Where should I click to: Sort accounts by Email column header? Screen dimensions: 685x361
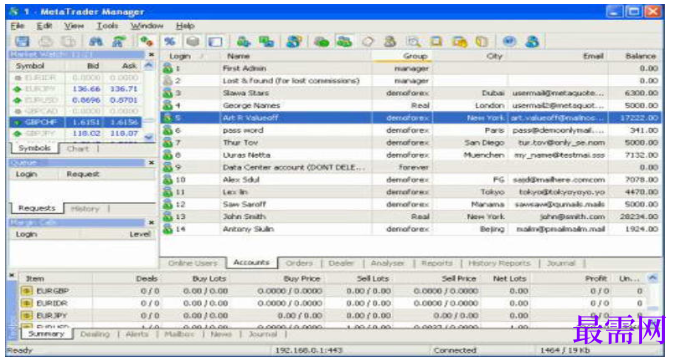[x=558, y=56]
